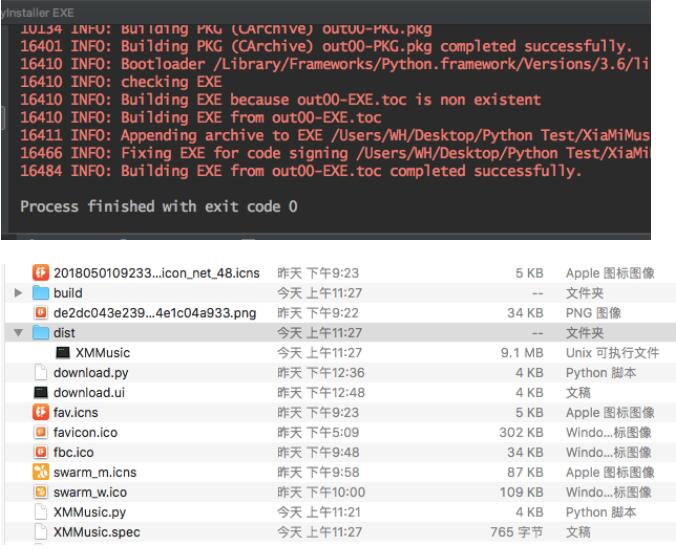Click the XMMusic.py document icon
676x549 pixels.
click(41, 512)
